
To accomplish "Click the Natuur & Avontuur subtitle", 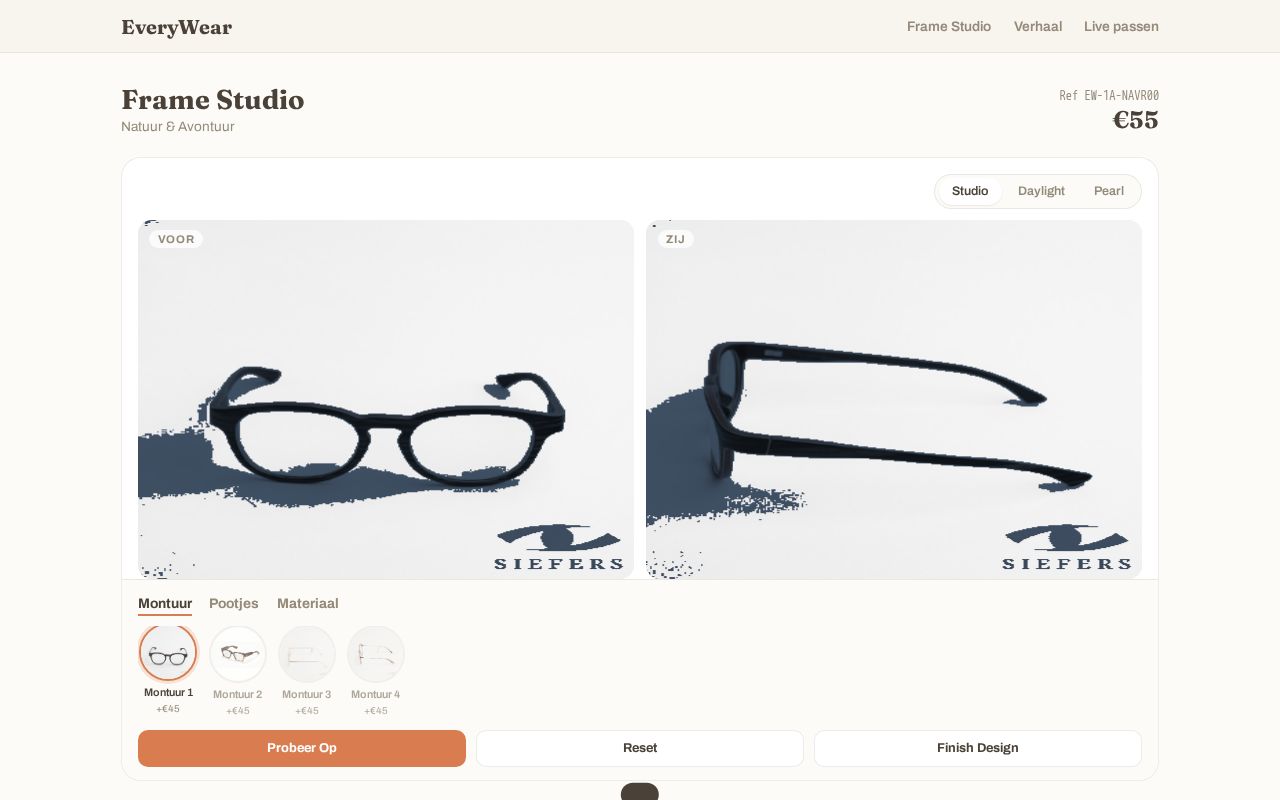I will click(x=178, y=127).
